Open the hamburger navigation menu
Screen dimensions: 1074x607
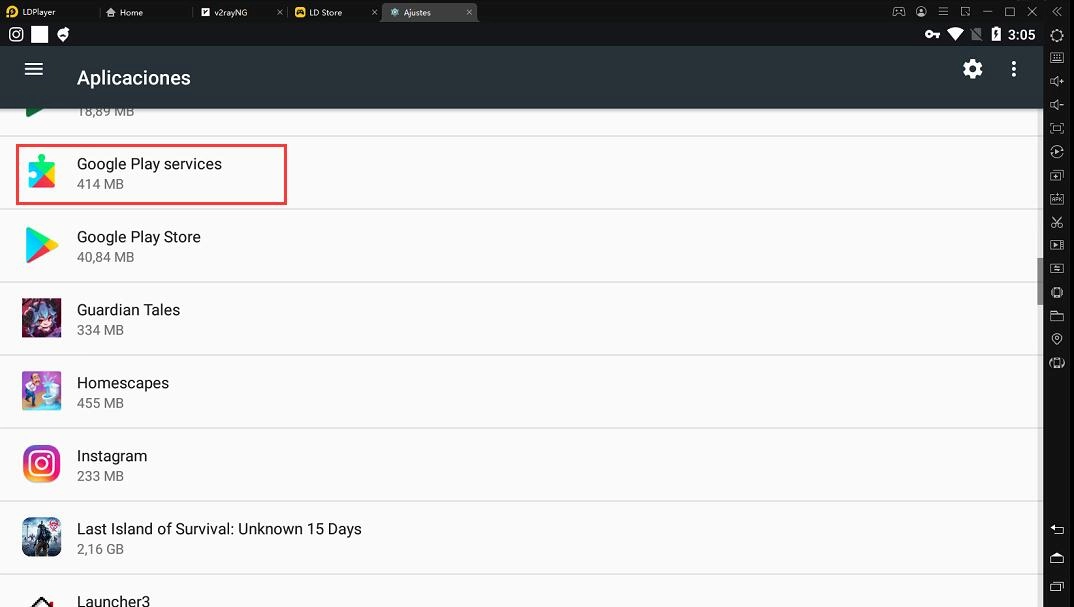tap(34, 69)
